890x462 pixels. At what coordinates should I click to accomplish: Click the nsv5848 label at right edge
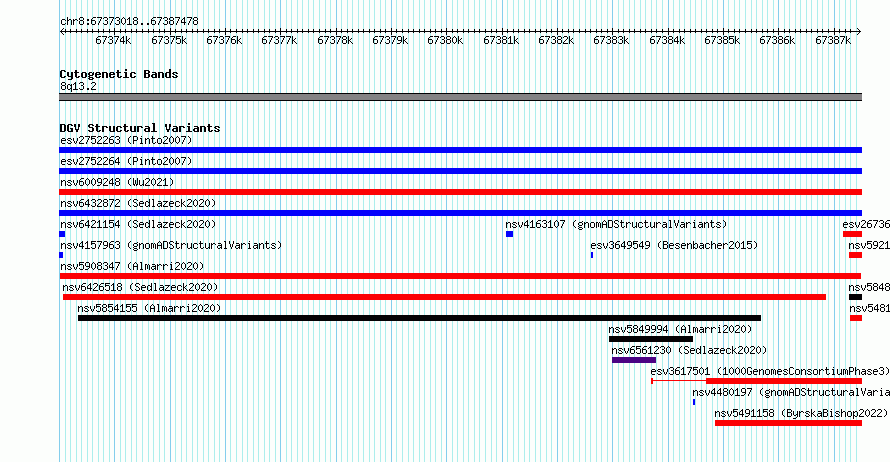(x=869, y=287)
